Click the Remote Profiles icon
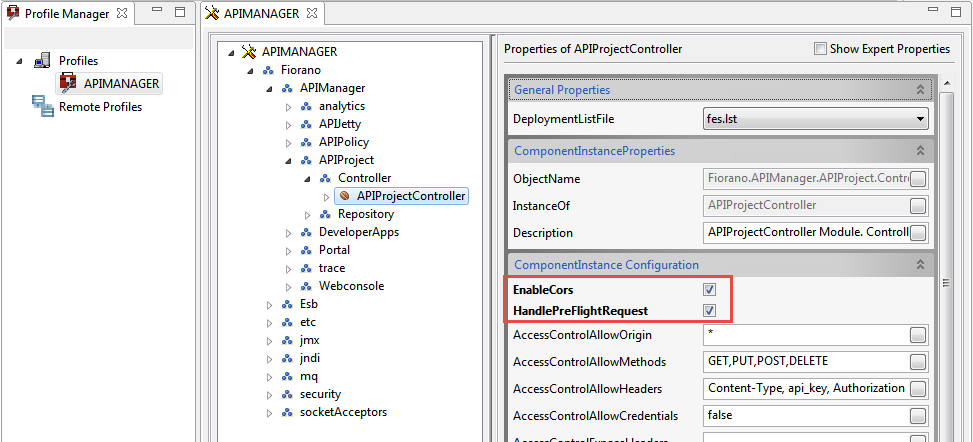Viewport: 973px width, 442px height. click(x=42, y=106)
